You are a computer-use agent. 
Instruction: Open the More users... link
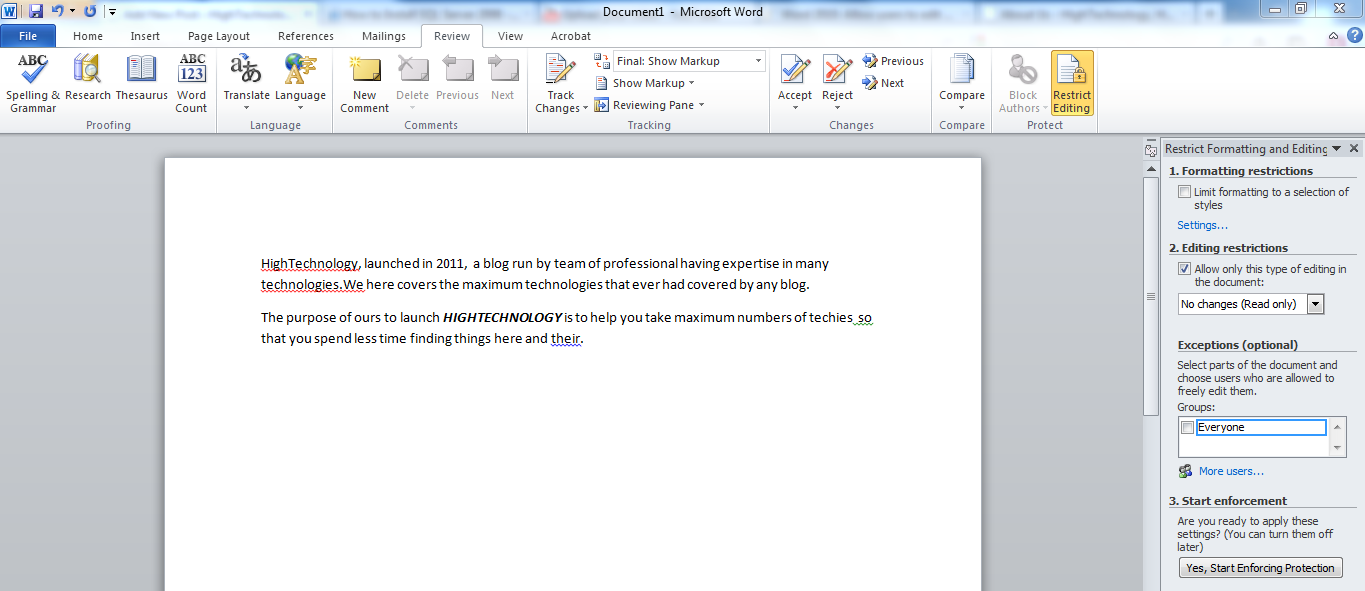[1231, 471]
